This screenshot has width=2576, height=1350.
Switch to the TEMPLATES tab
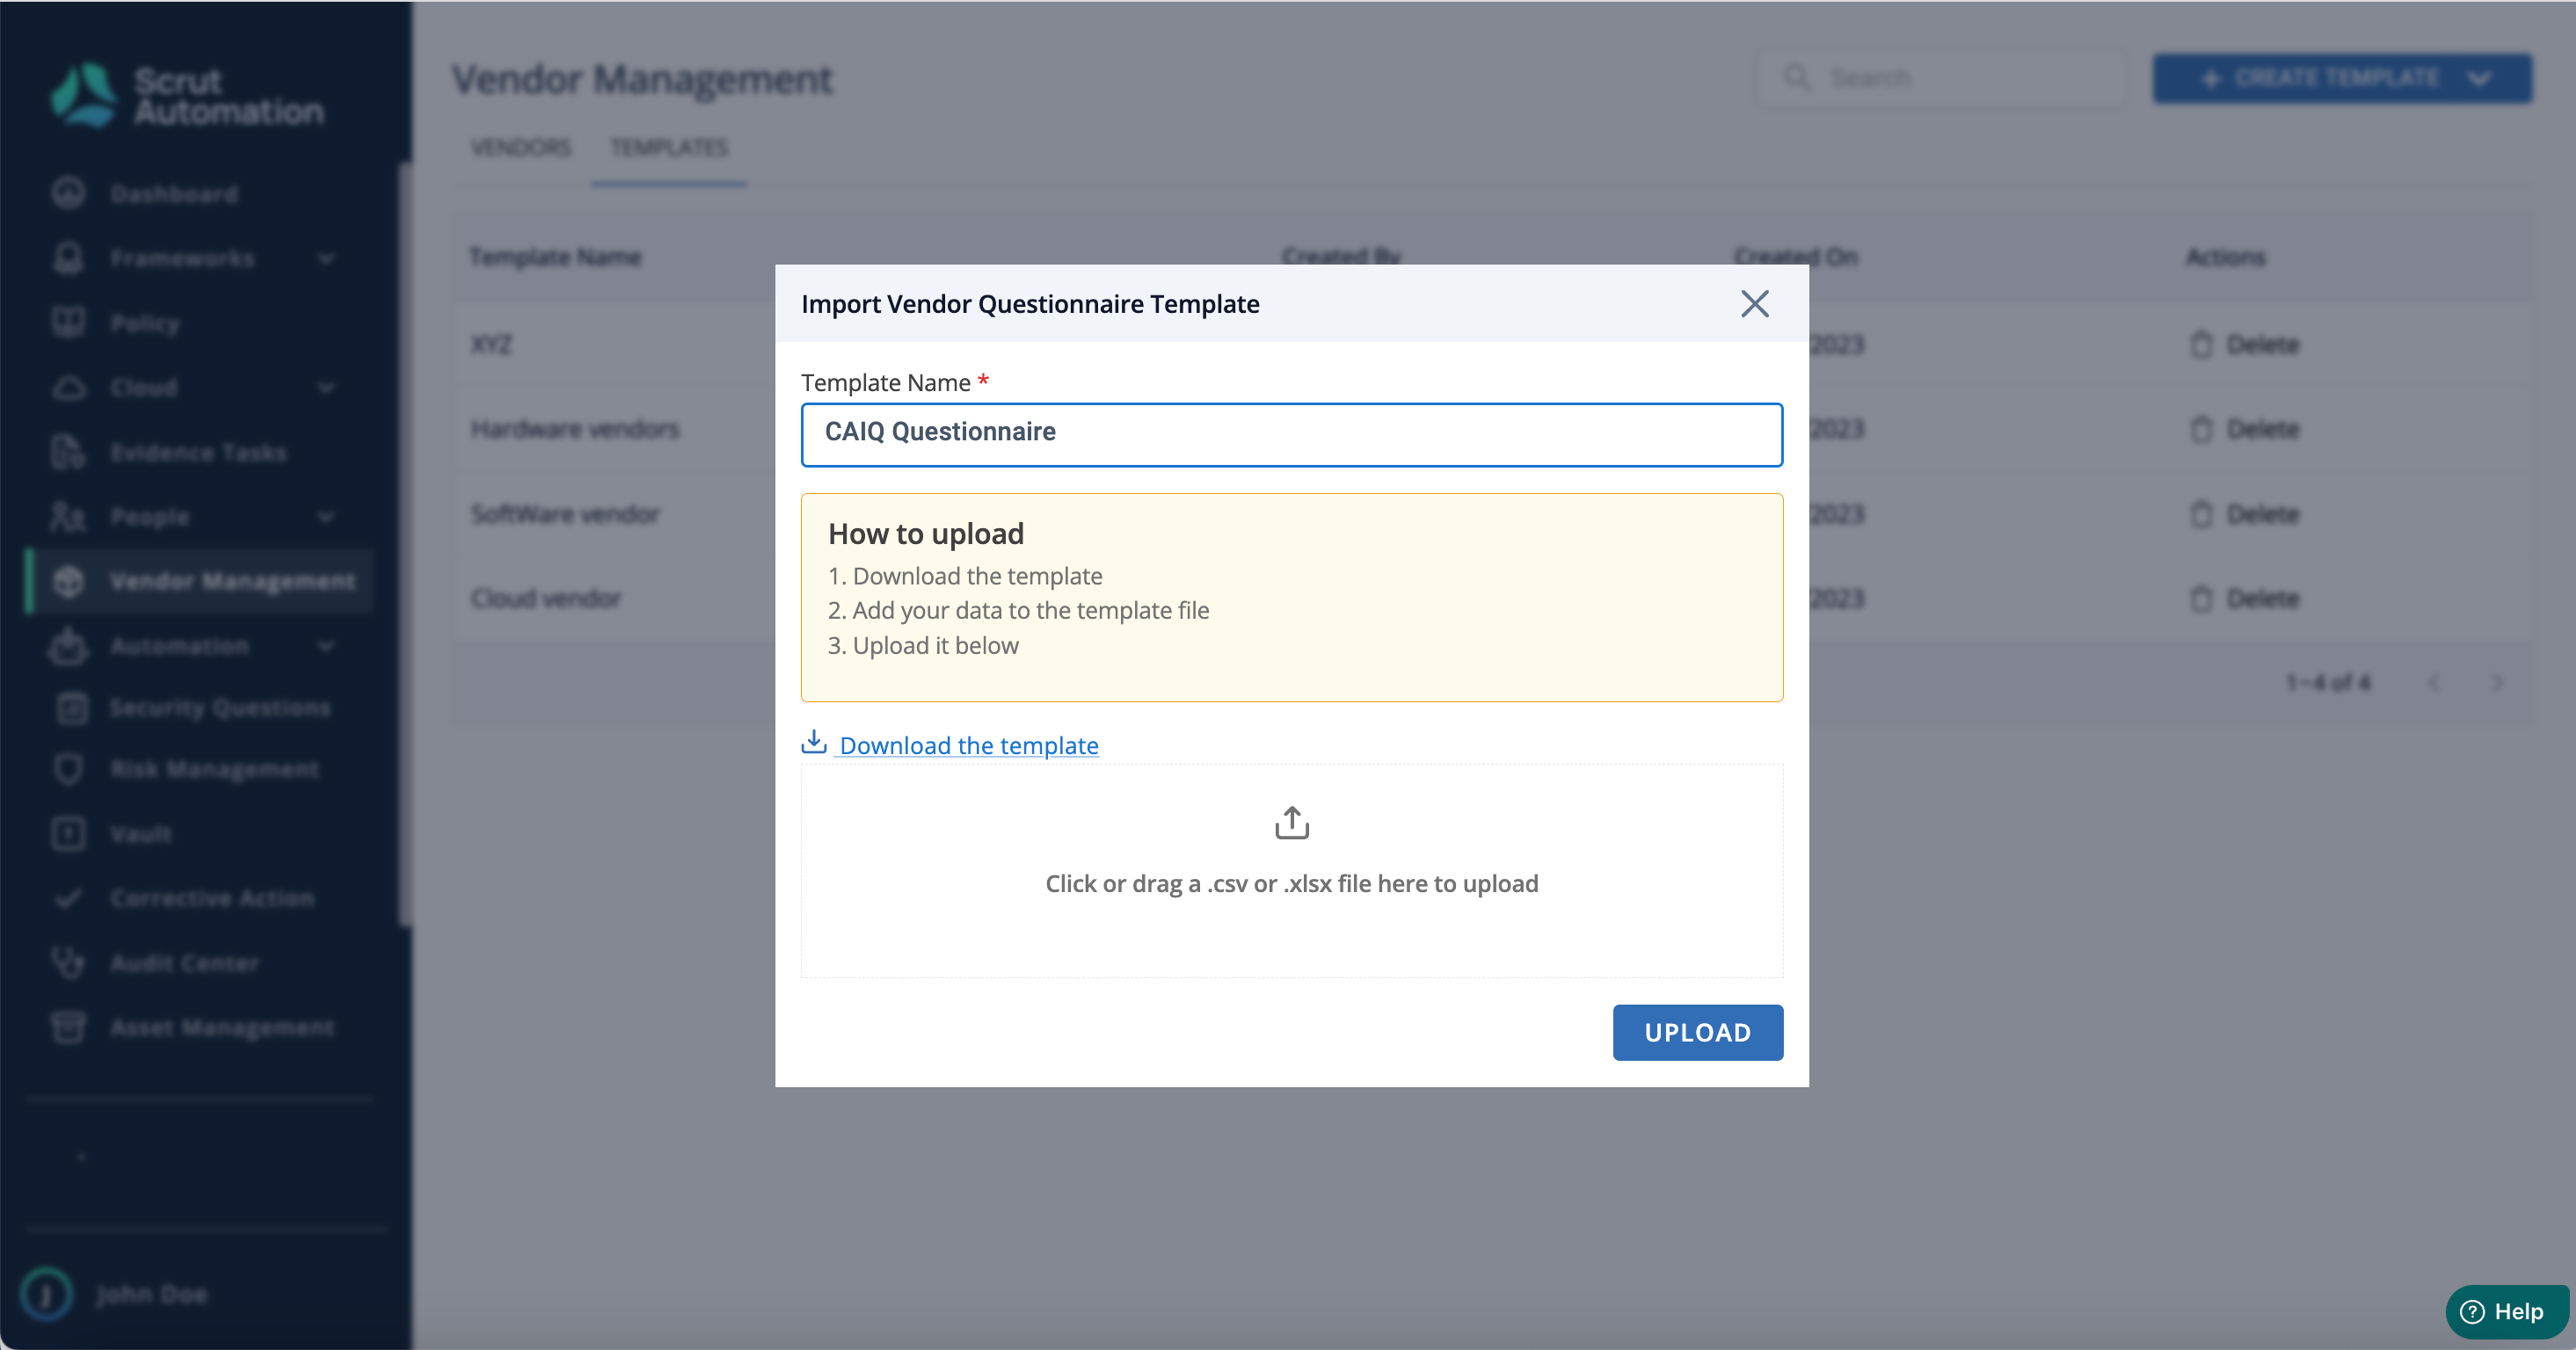669,148
